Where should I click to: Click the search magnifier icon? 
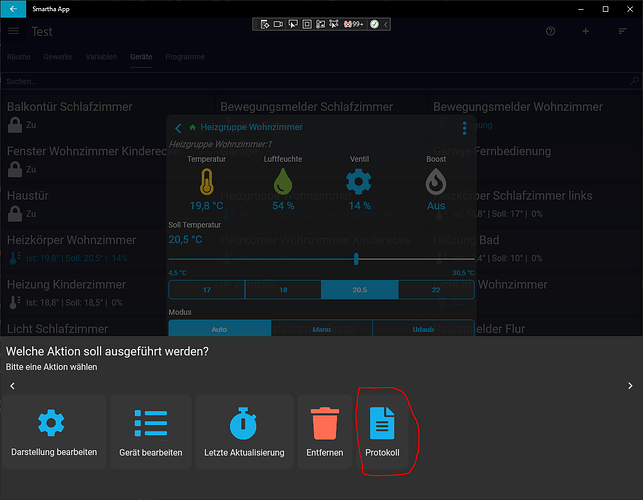tap(634, 81)
